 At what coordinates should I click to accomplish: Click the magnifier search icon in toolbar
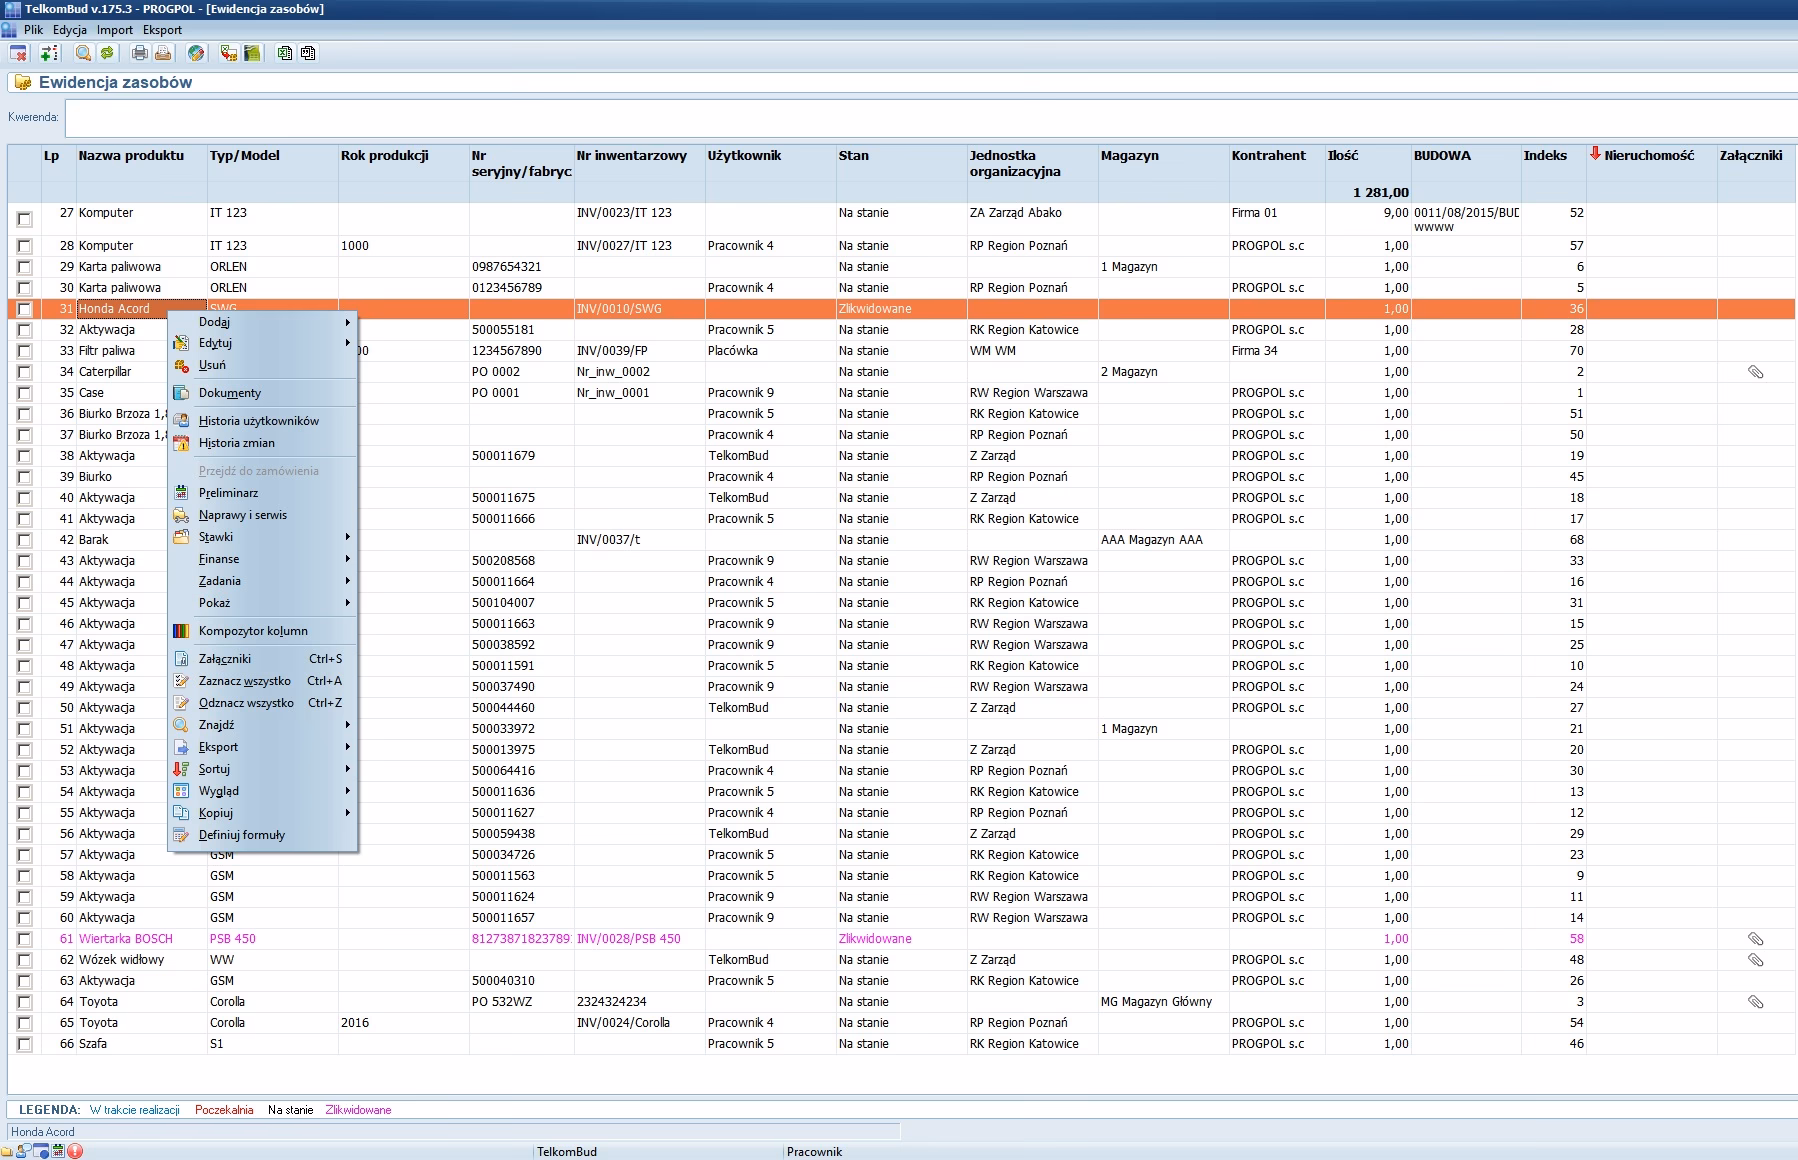[x=83, y=53]
